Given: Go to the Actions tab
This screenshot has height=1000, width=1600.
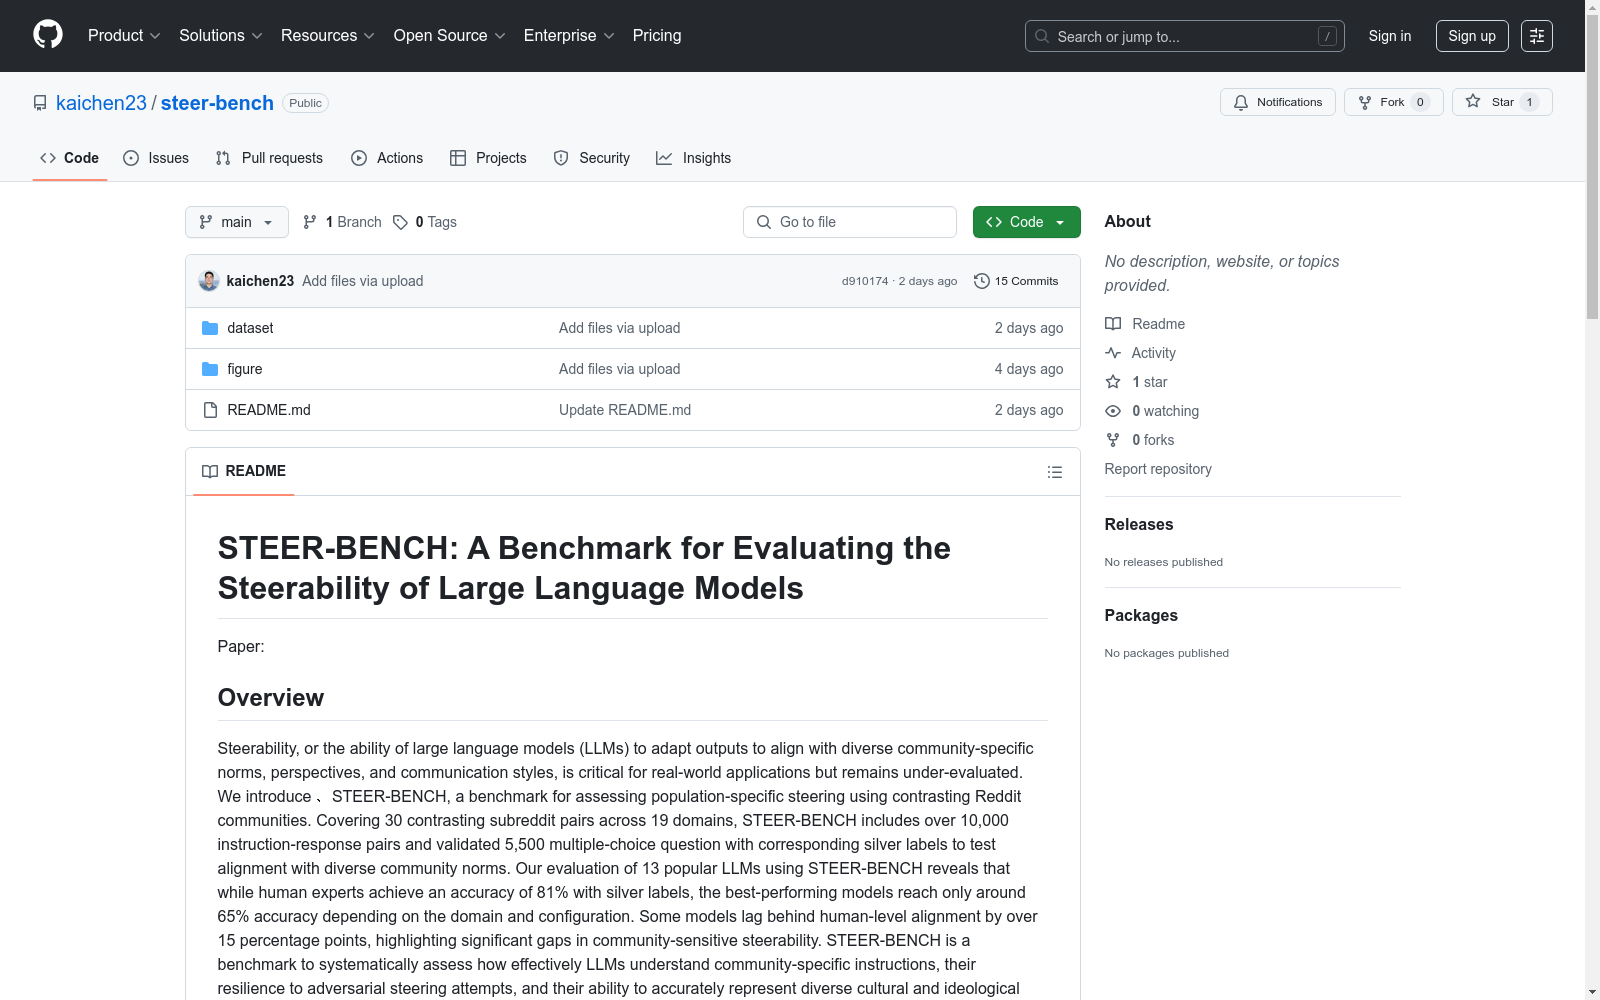Looking at the screenshot, I should pos(387,158).
